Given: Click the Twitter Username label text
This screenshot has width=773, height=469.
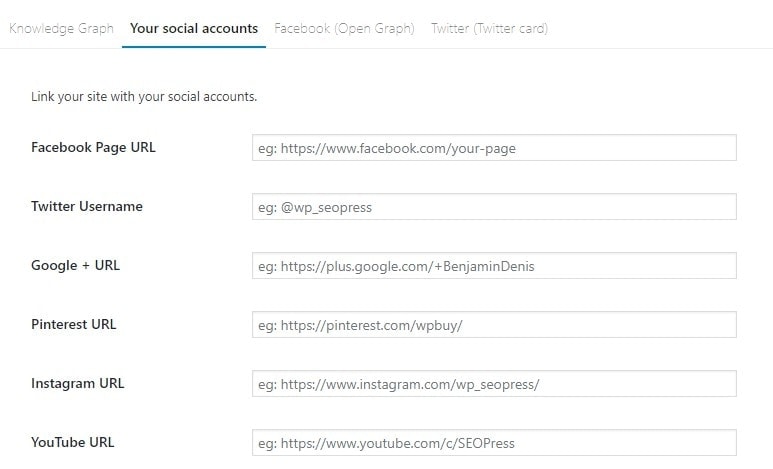Looking at the screenshot, I should point(87,206).
